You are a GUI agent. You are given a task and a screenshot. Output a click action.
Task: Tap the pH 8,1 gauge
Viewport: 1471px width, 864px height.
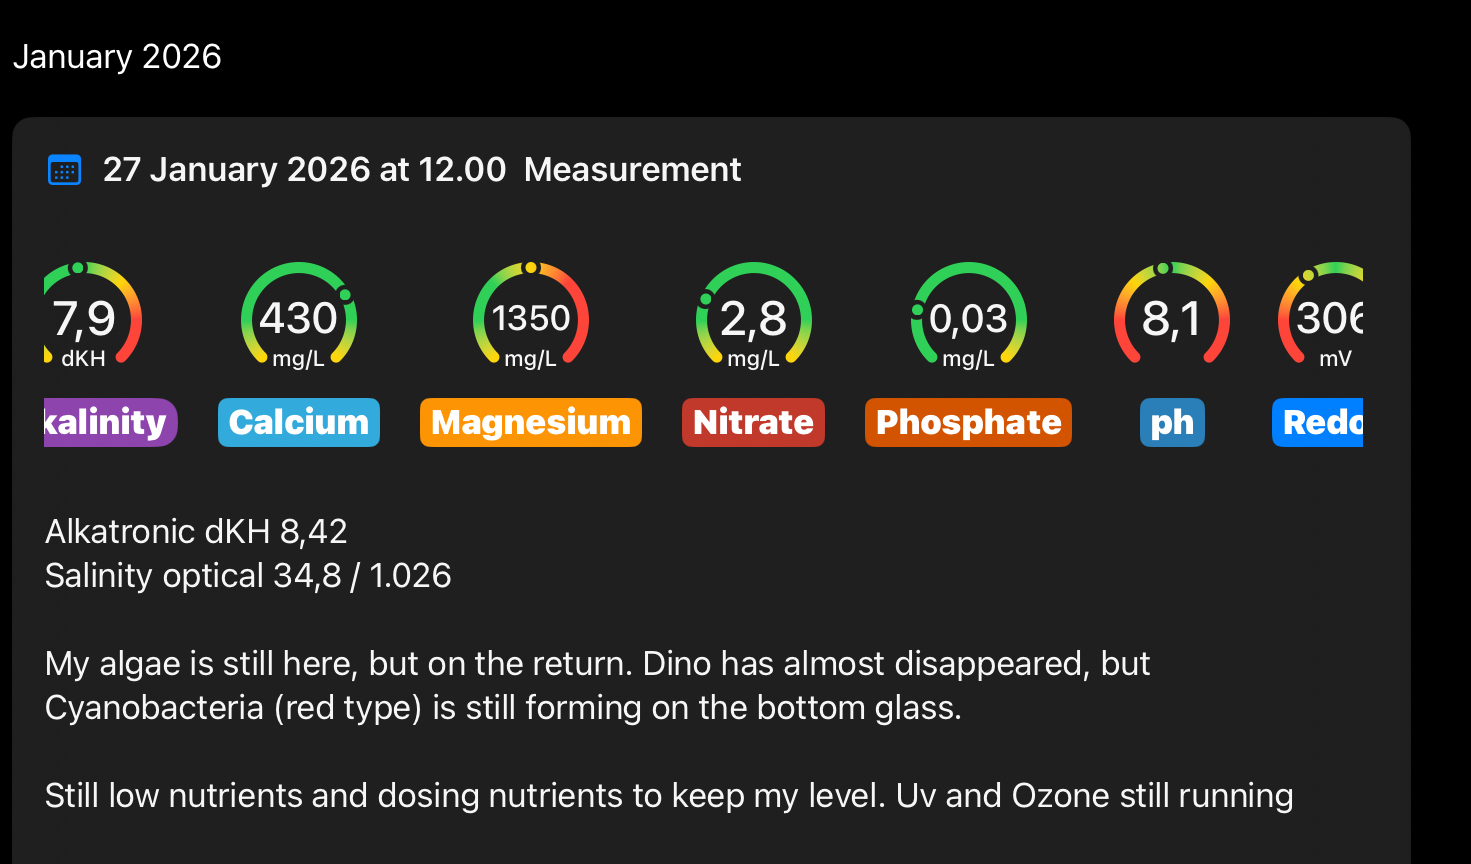point(1172,318)
